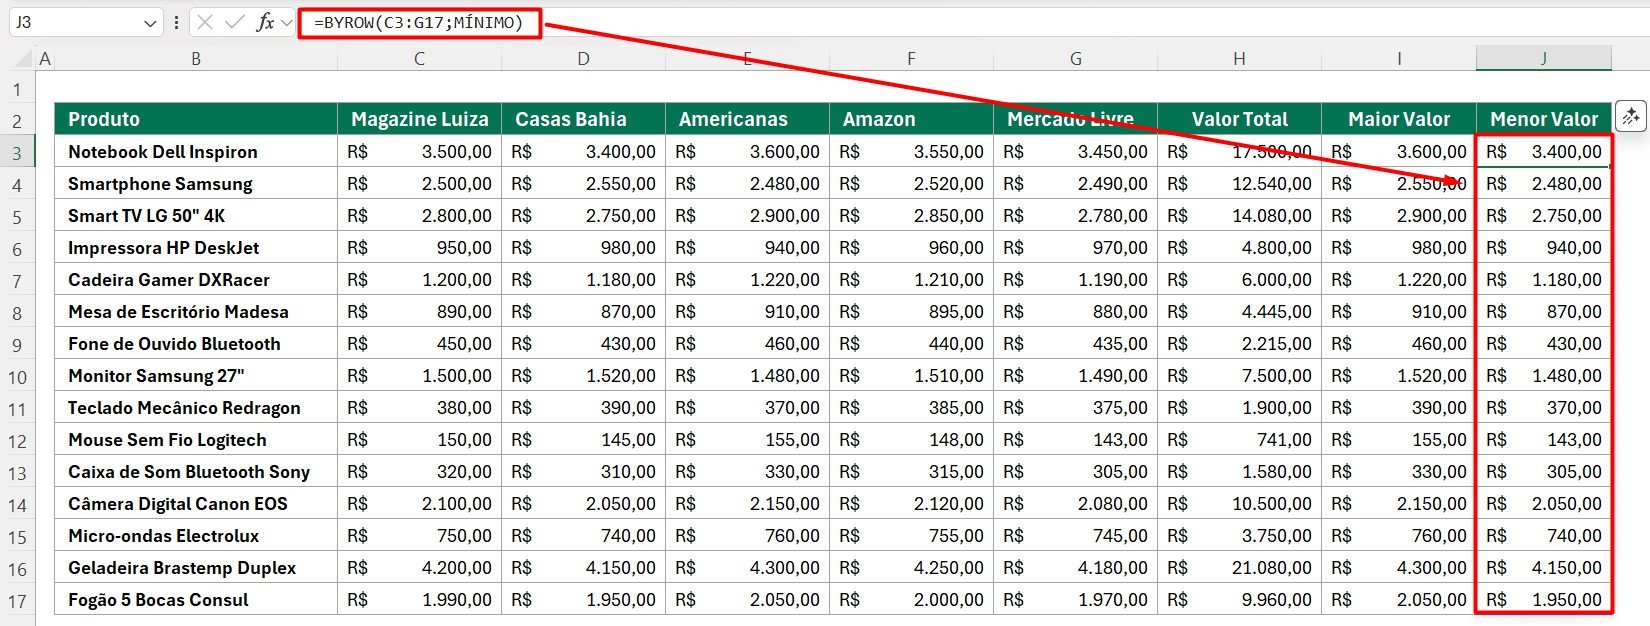Select column B header
The width and height of the screenshot is (1650, 626).
[x=196, y=59]
